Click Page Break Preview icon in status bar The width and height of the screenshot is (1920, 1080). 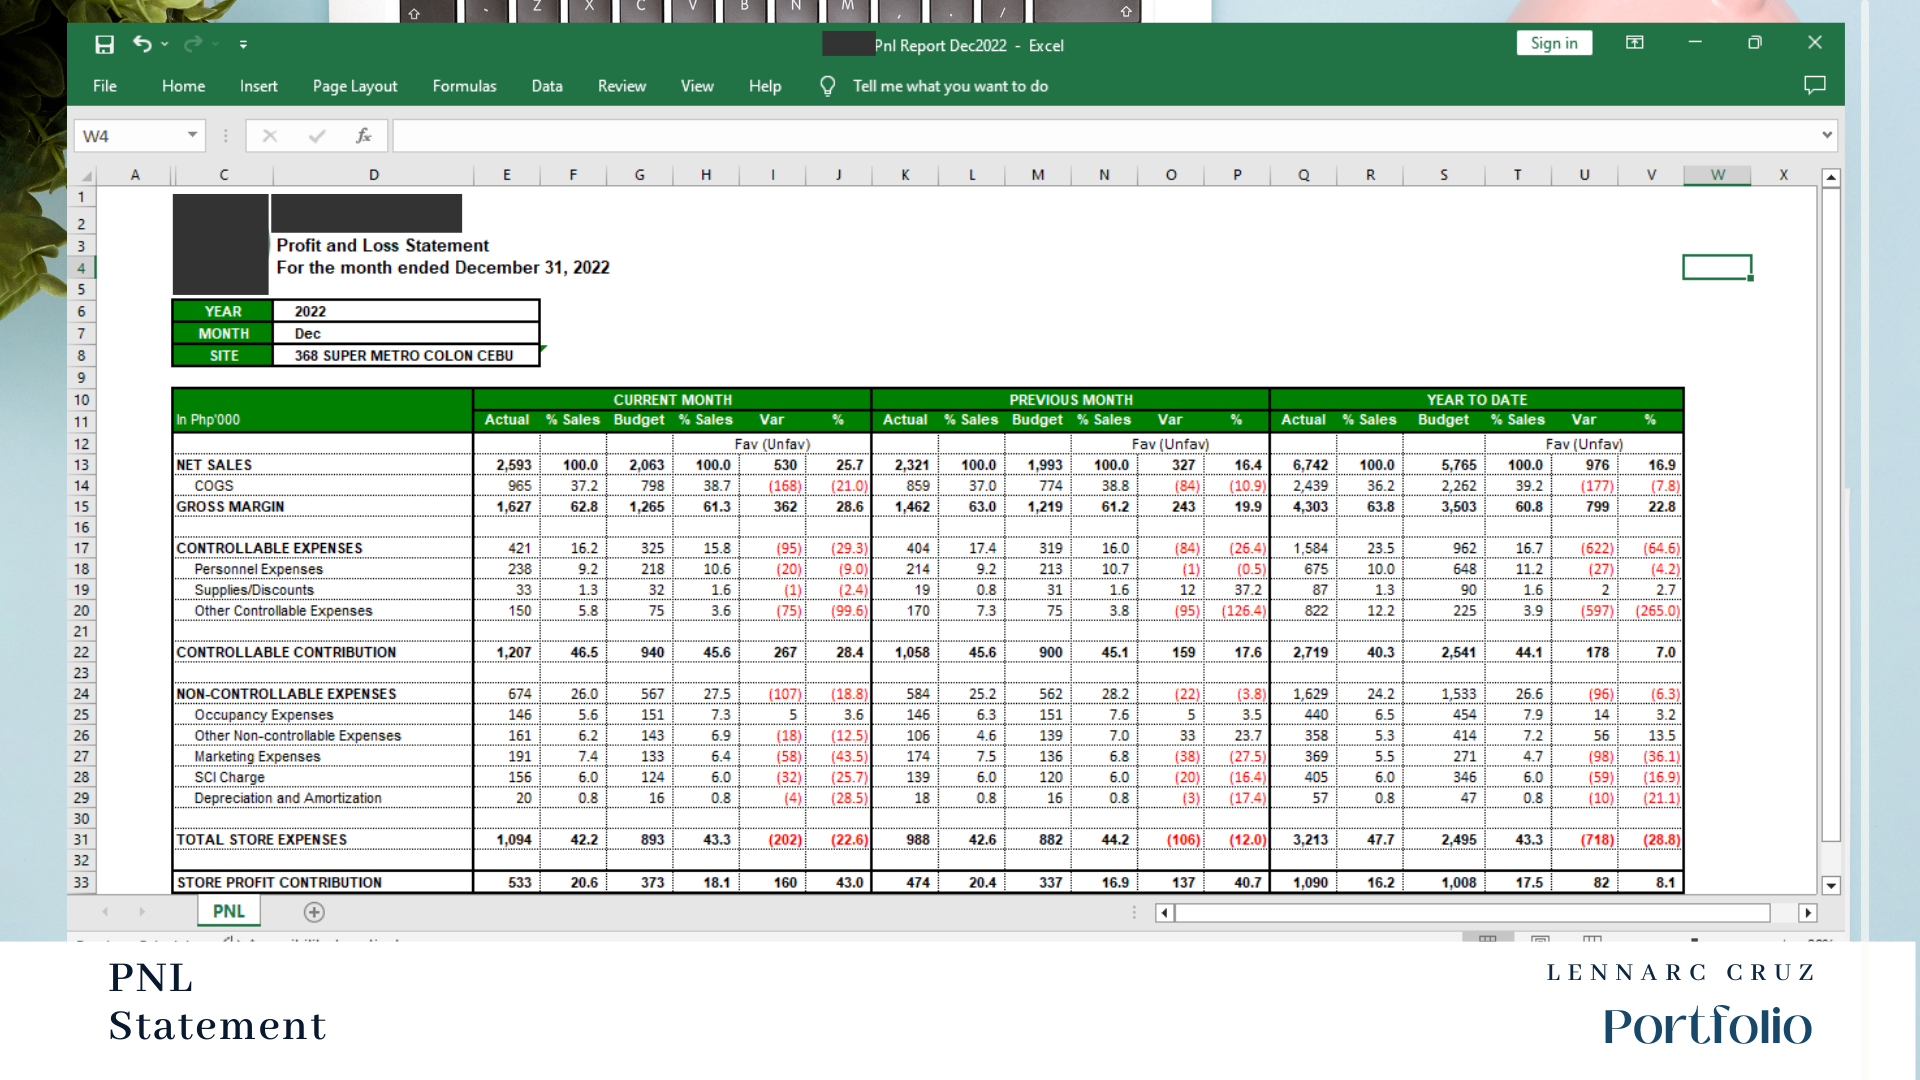pos(1592,938)
